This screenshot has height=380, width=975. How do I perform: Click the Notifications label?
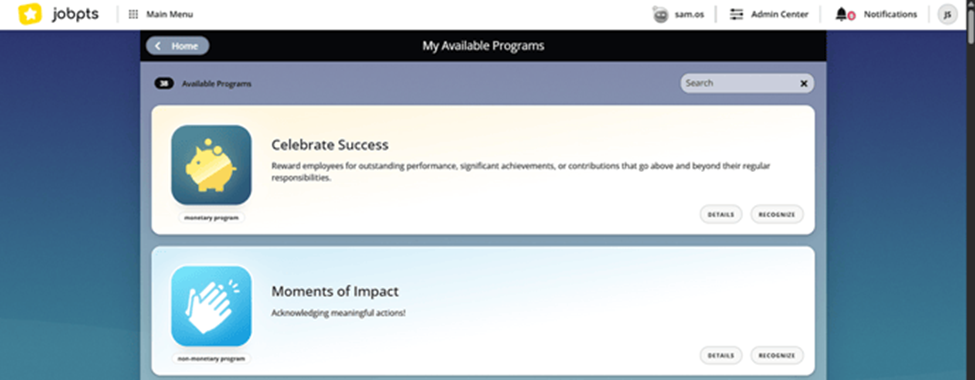pos(890,14)
